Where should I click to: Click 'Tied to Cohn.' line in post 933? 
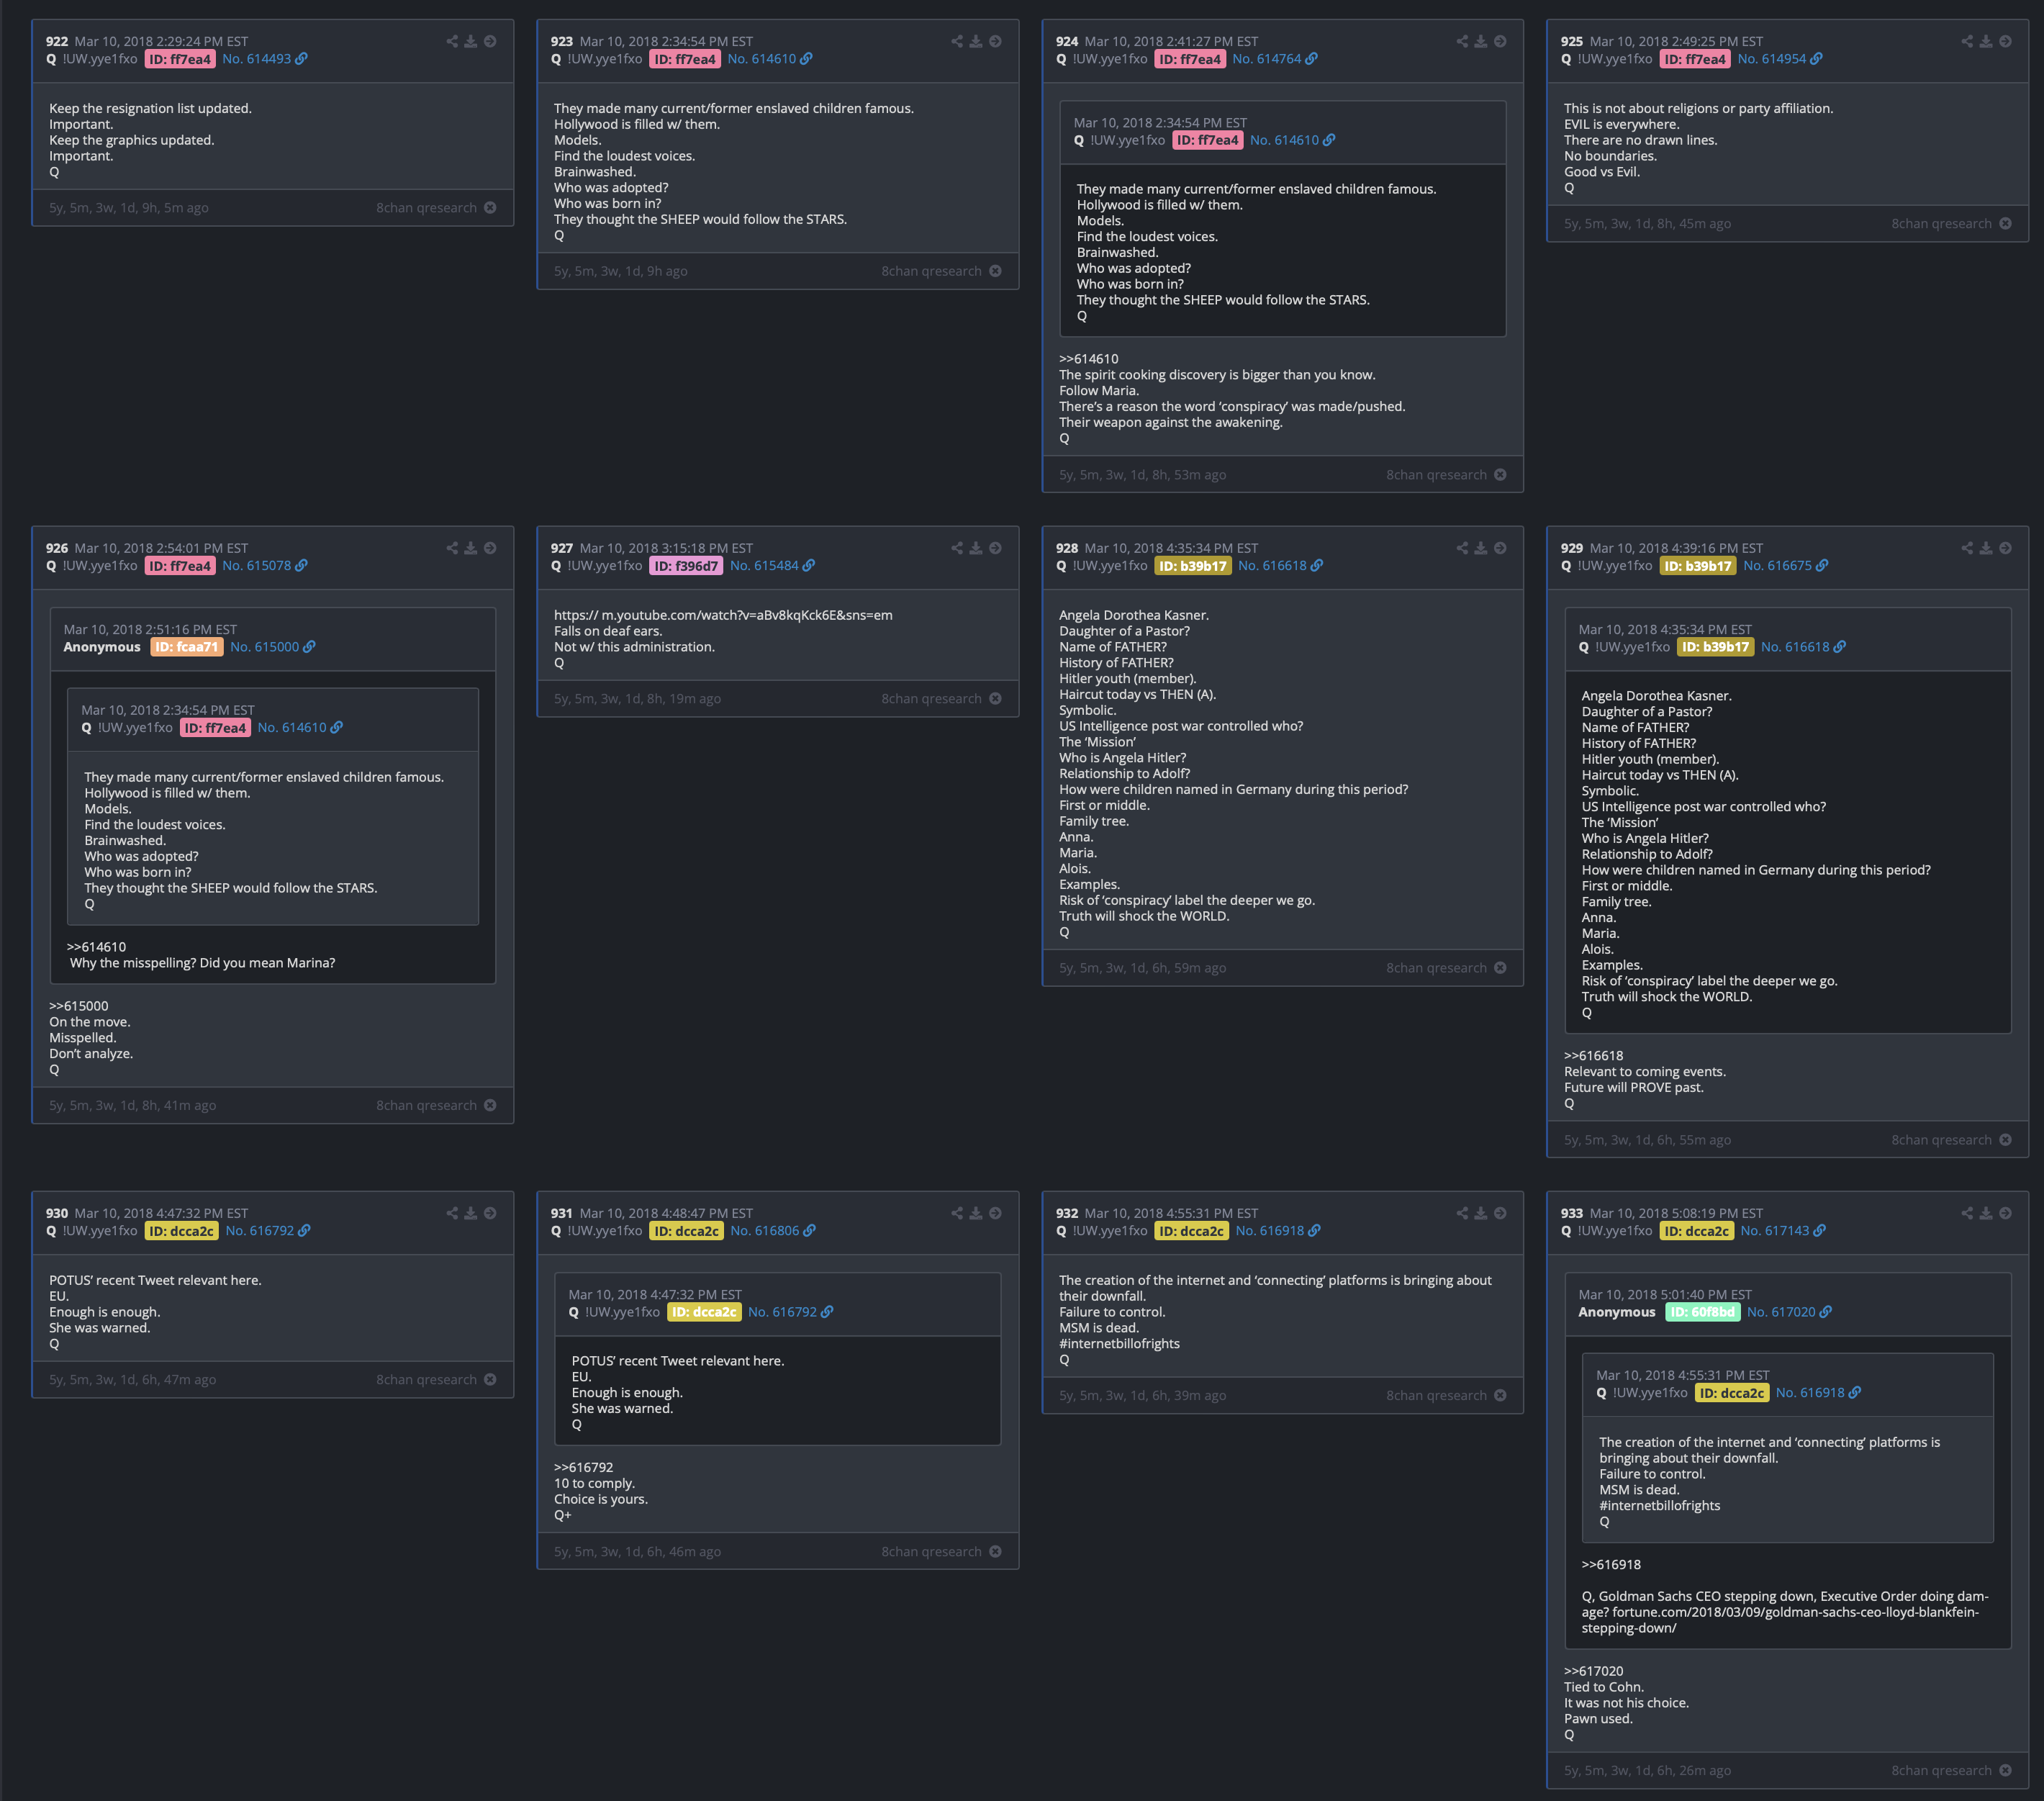pyautogui.click(x=1603, y=1687)
